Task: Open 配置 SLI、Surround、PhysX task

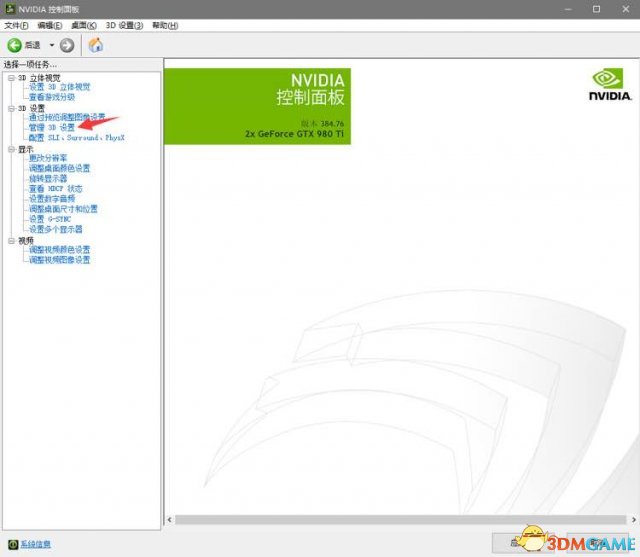Action: pos(77,138)
